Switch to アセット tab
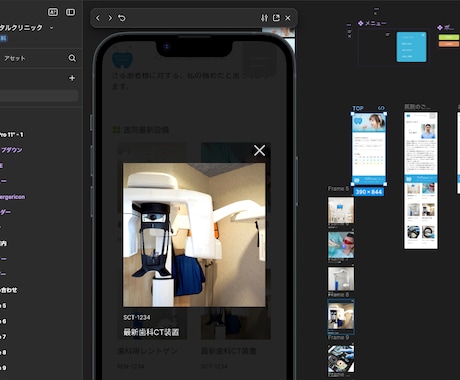The height and width of the screenshot is (380, 460). (x=15, y=58)
